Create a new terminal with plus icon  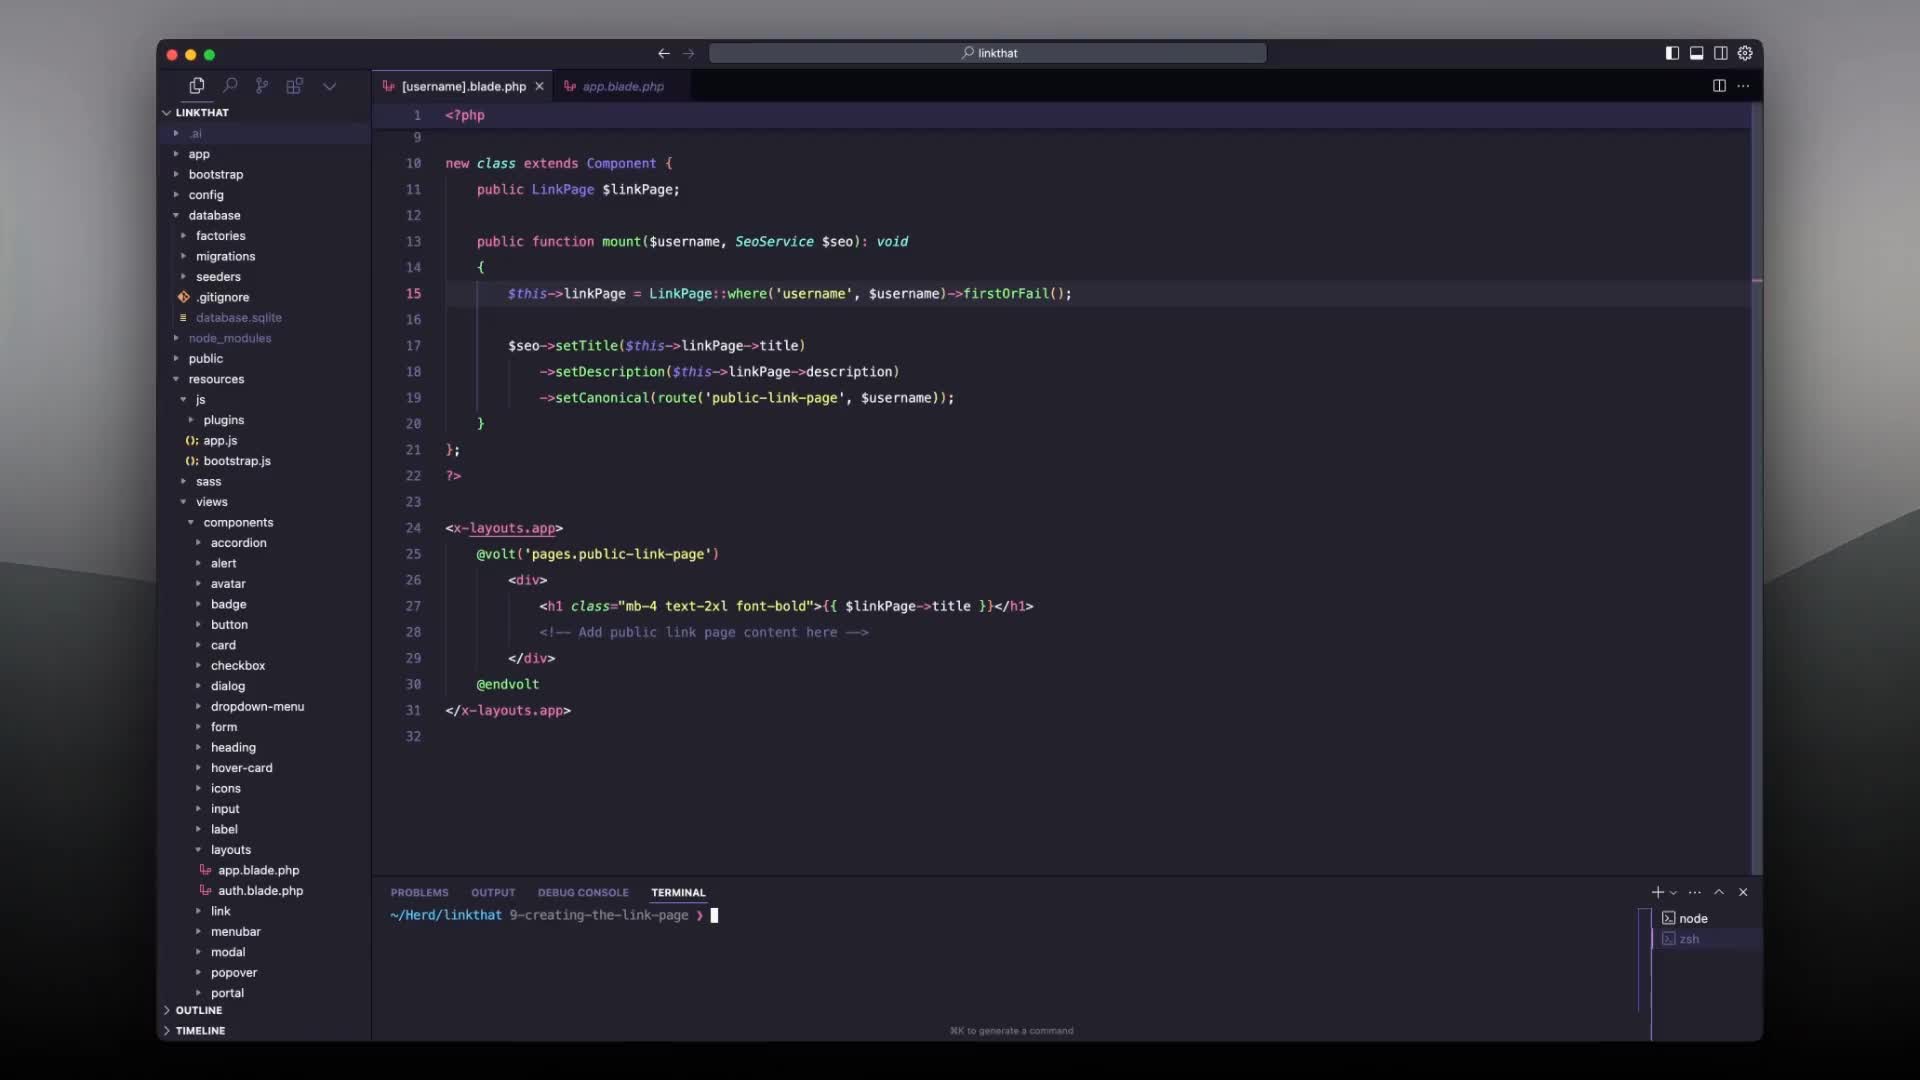coord(1657,892)
